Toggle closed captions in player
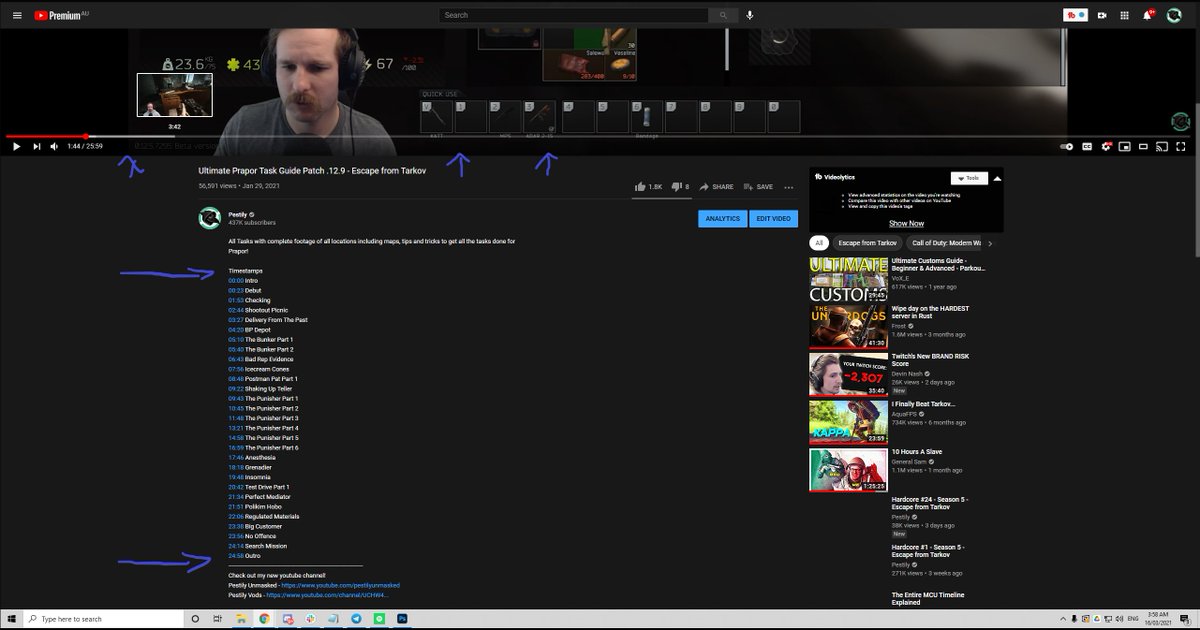Image resolution: width=1200 pixels, height=630 pixels. click(1087, 146)
